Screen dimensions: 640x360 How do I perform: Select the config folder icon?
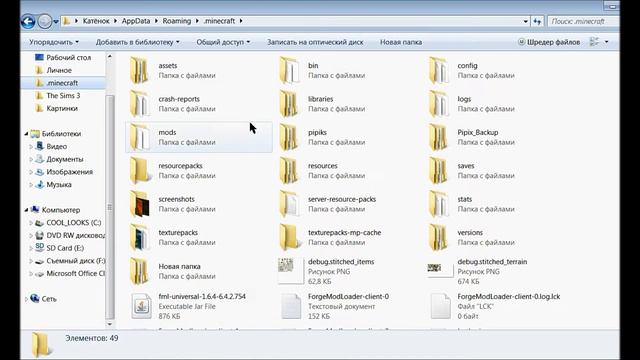(x=439, y=71)
